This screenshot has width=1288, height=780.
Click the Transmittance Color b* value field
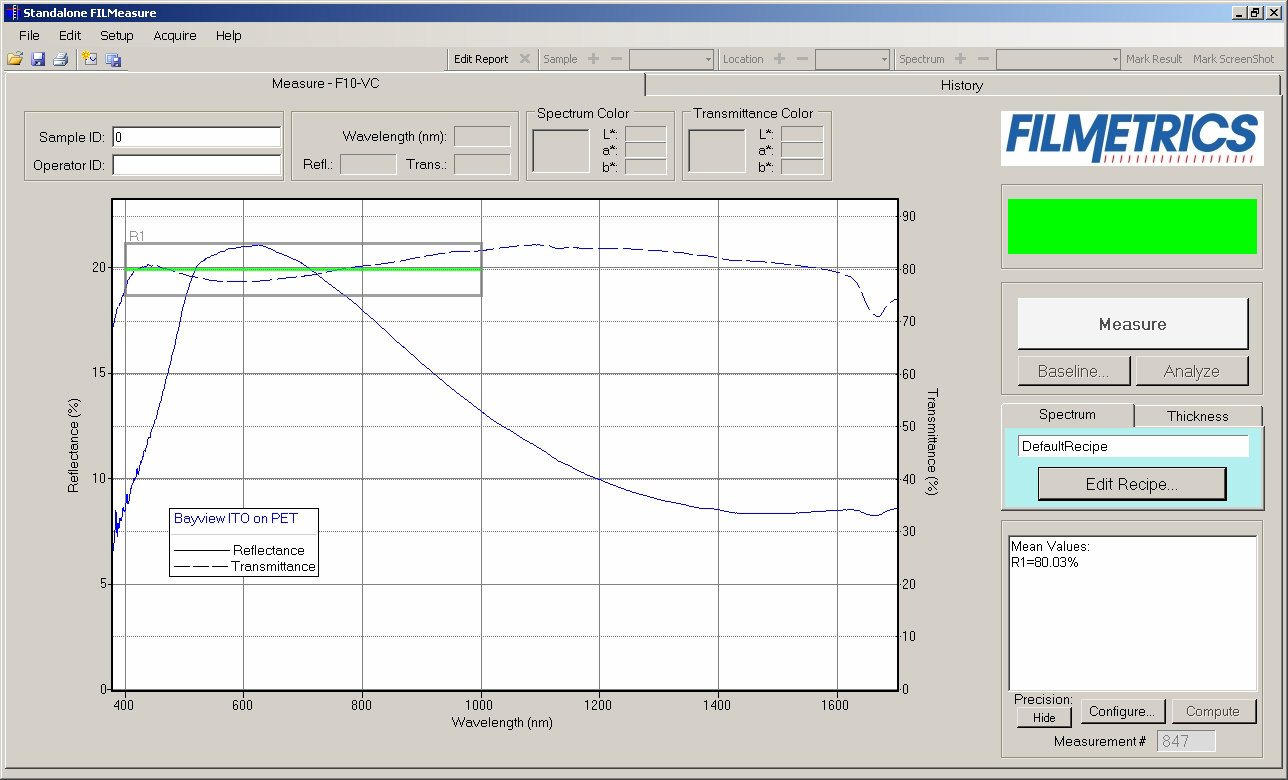coord(803,167)
